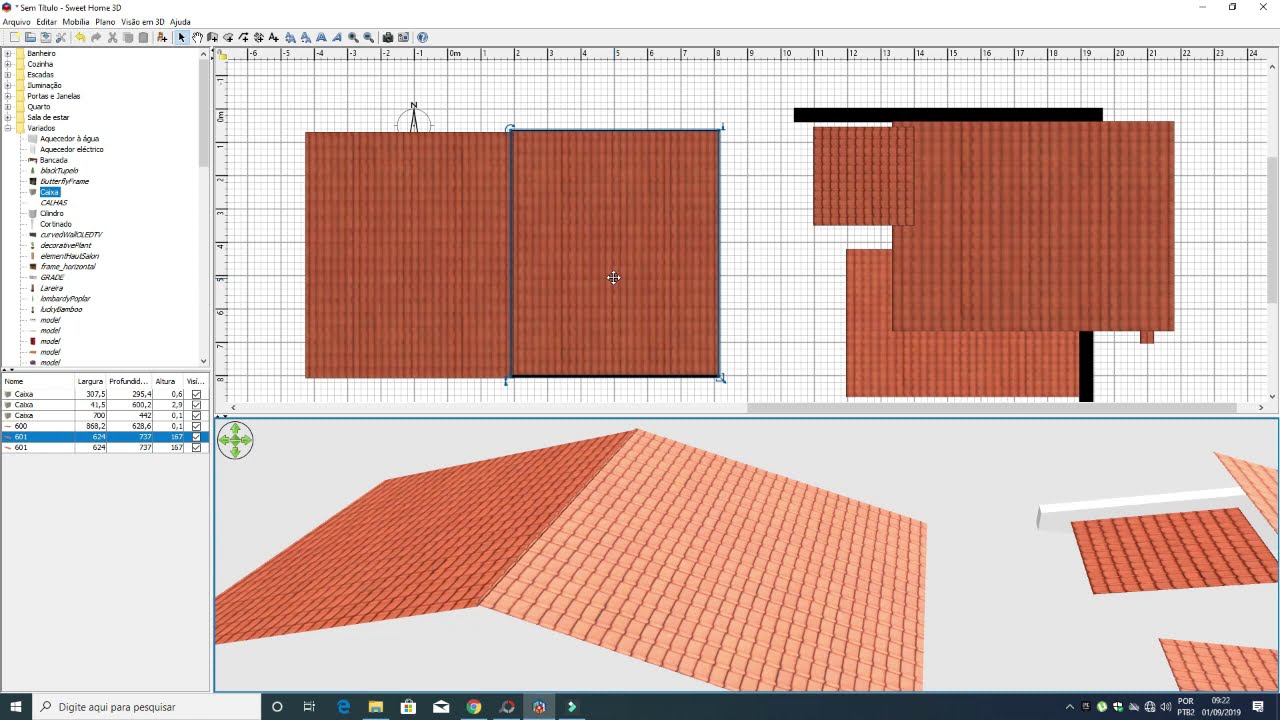
Task: Click the Create video icon
Action: [403, 37]
